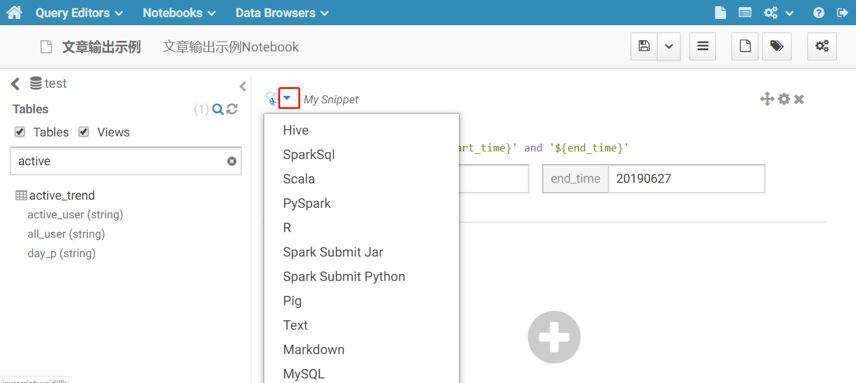This screenshot has width=856, height=383.
Task: Go back with the left chevron beside test
Action: (15, 83)
